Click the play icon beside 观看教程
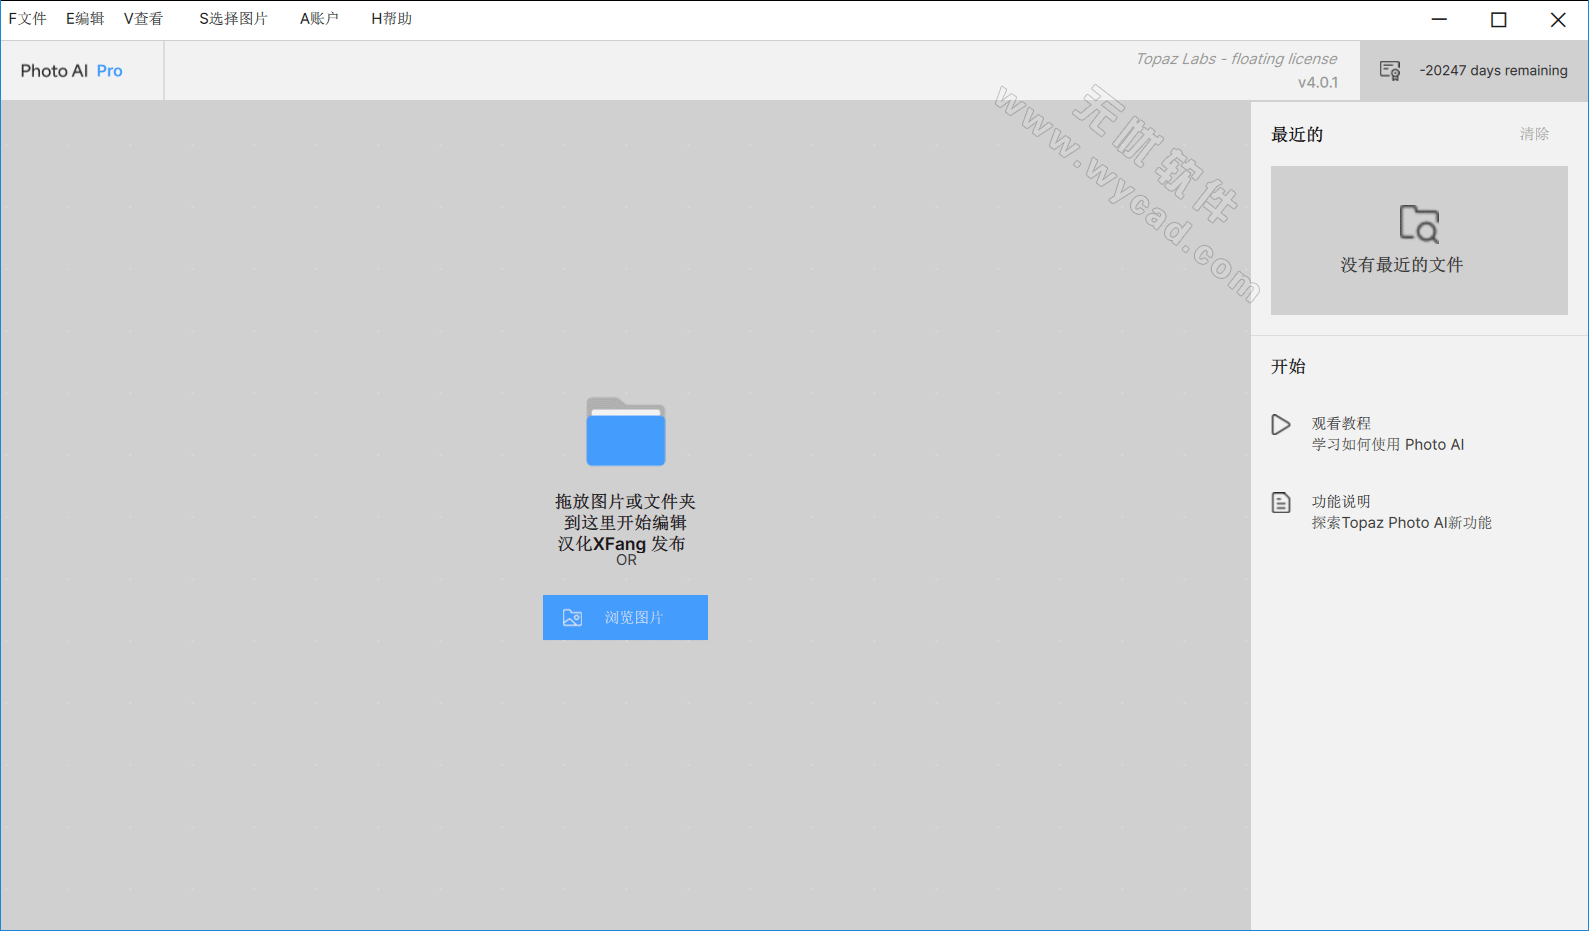The width and height of the screenshot is (1589, 931). (x=1281, y=425)
